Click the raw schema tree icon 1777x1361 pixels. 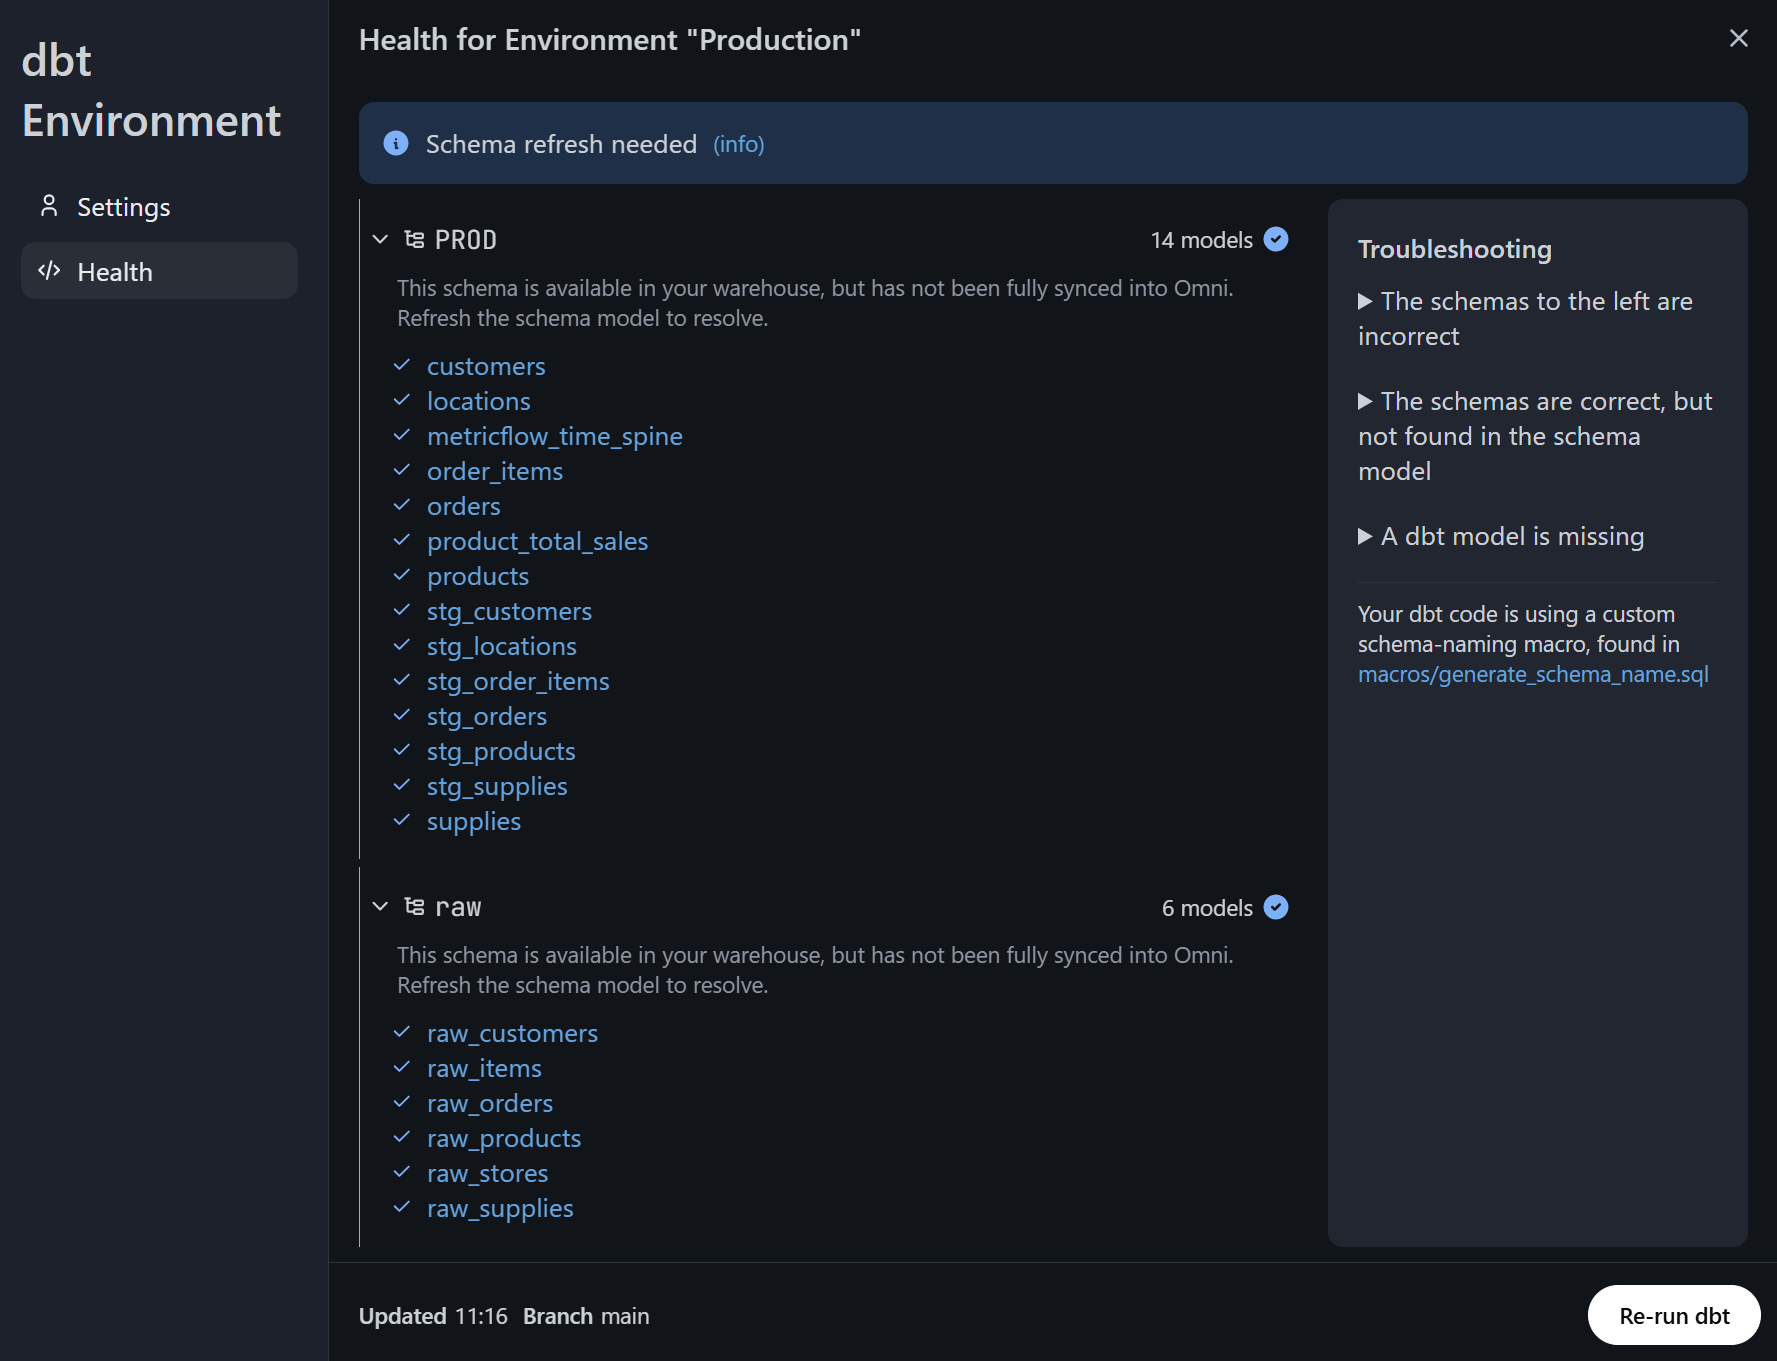tap(414, 906)
